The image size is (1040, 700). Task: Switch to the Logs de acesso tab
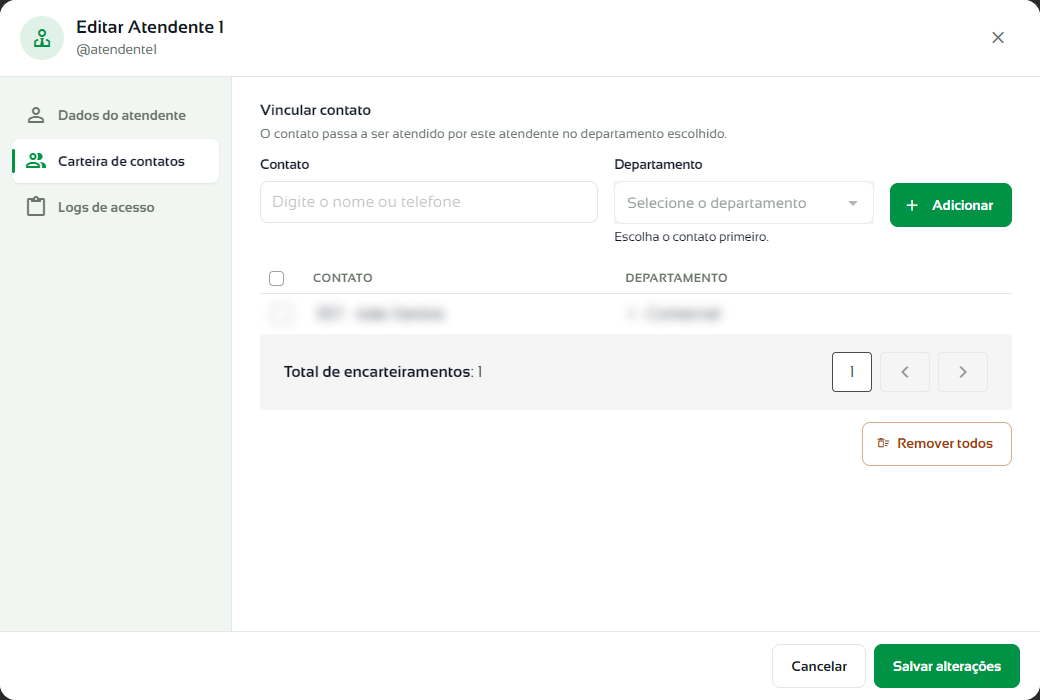(115, 207)
